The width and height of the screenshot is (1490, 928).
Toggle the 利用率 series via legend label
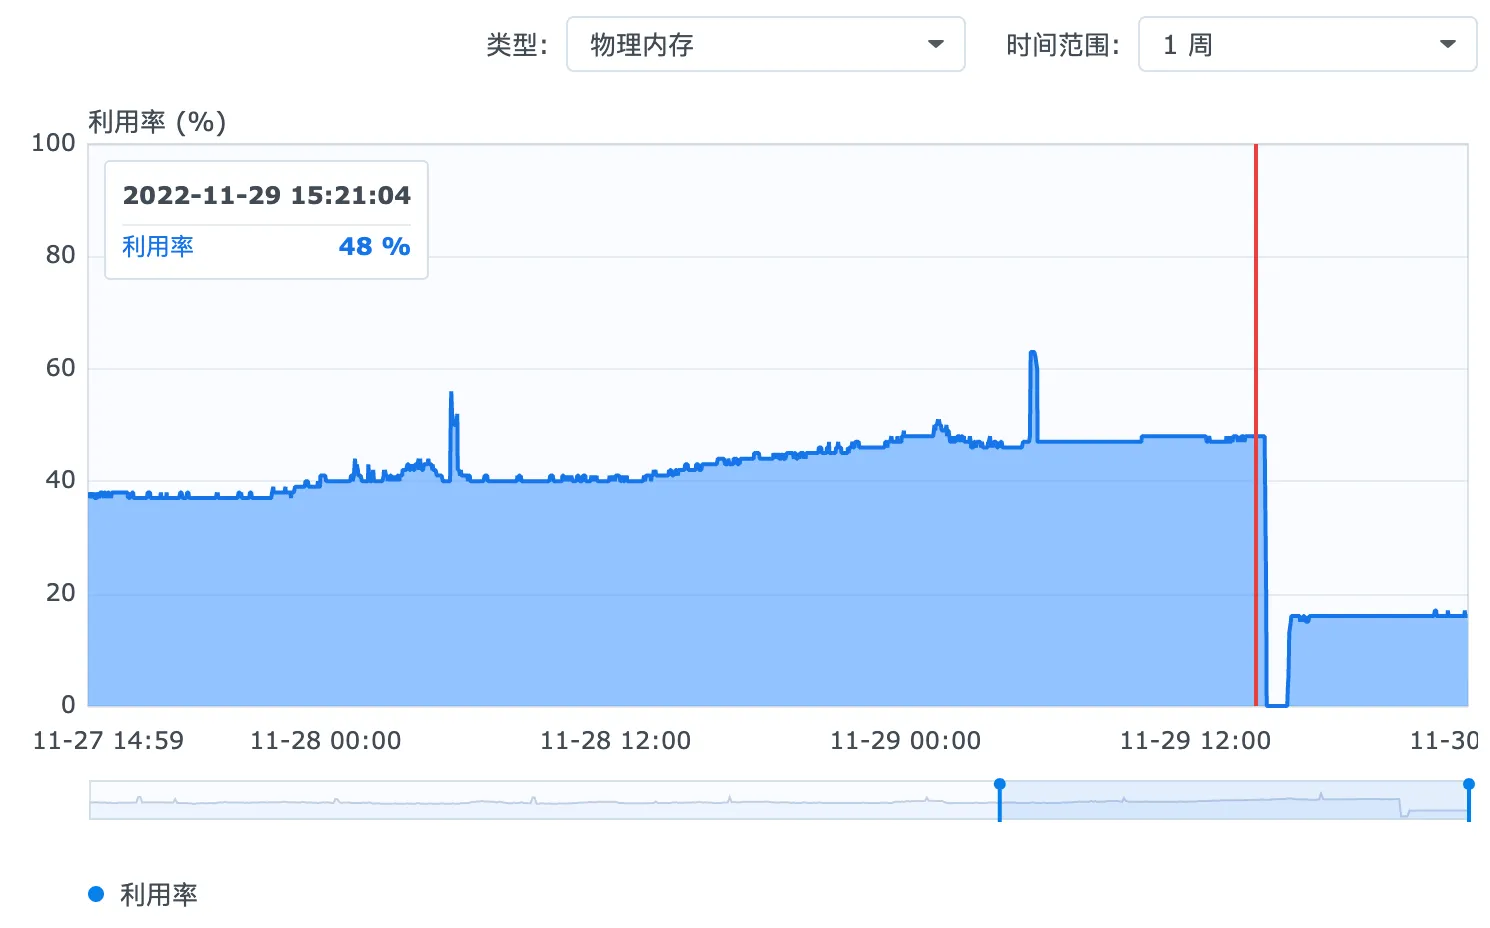[158, 894]
